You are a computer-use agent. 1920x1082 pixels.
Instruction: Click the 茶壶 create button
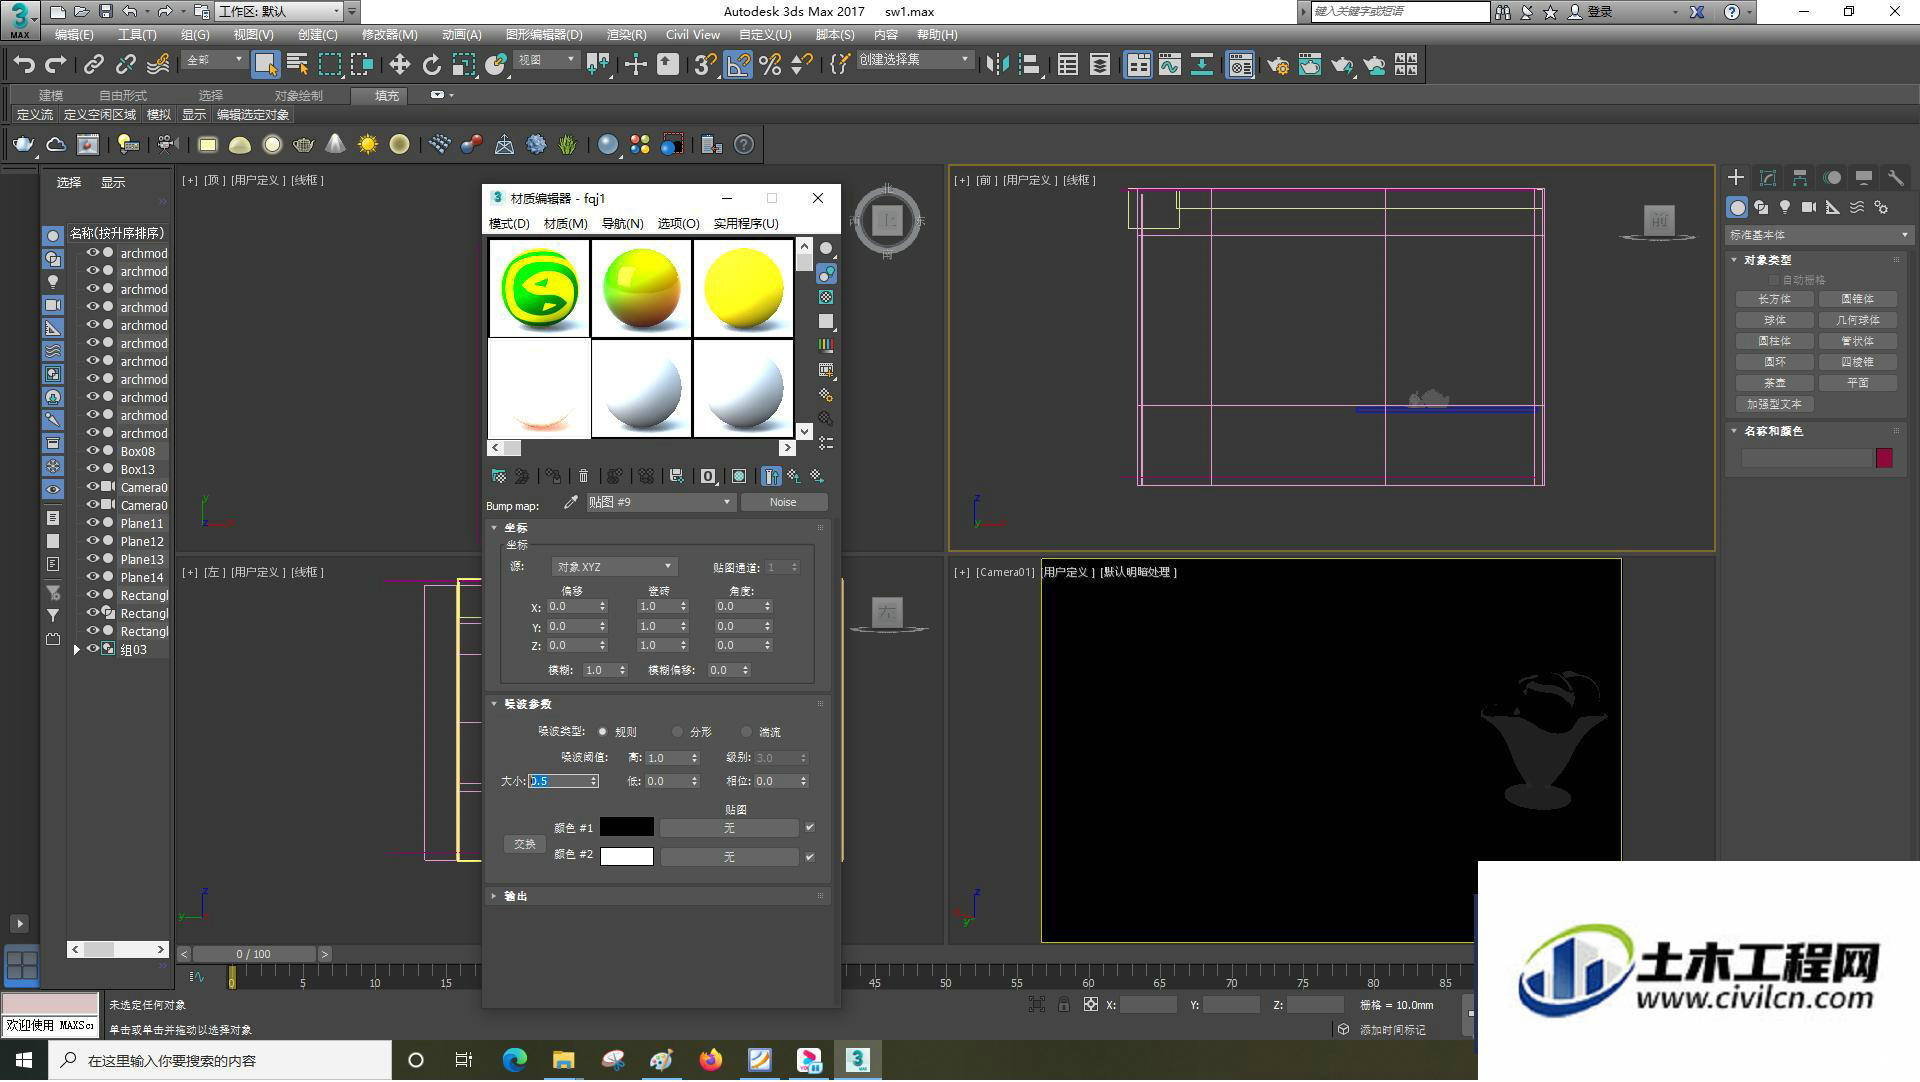tap(1775, 383)
